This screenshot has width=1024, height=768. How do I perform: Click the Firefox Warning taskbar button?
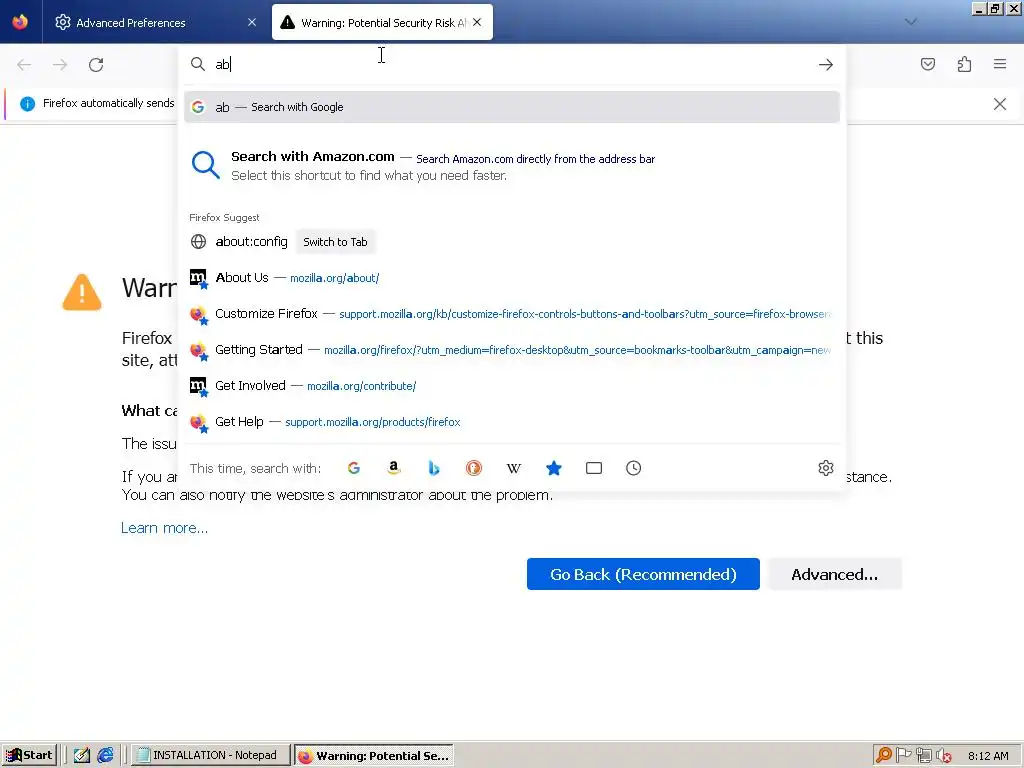tap(374, 755)
